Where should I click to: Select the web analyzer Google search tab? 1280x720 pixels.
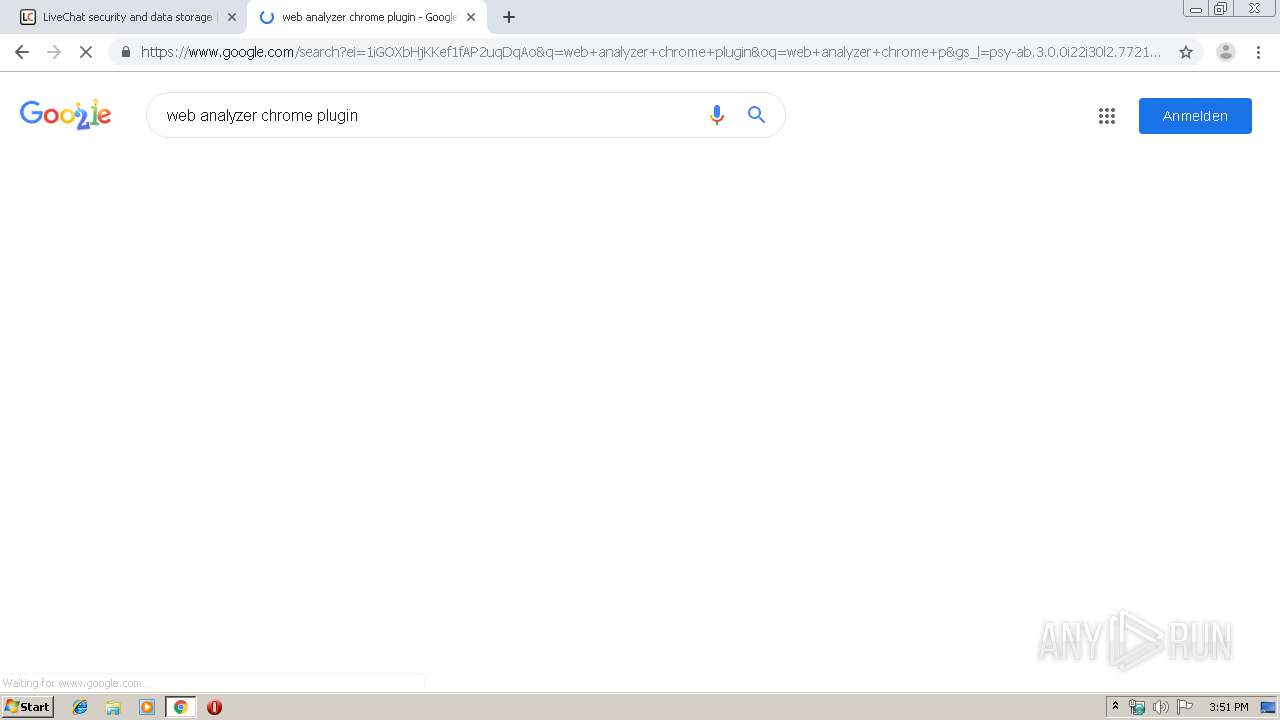coord(366,17)
